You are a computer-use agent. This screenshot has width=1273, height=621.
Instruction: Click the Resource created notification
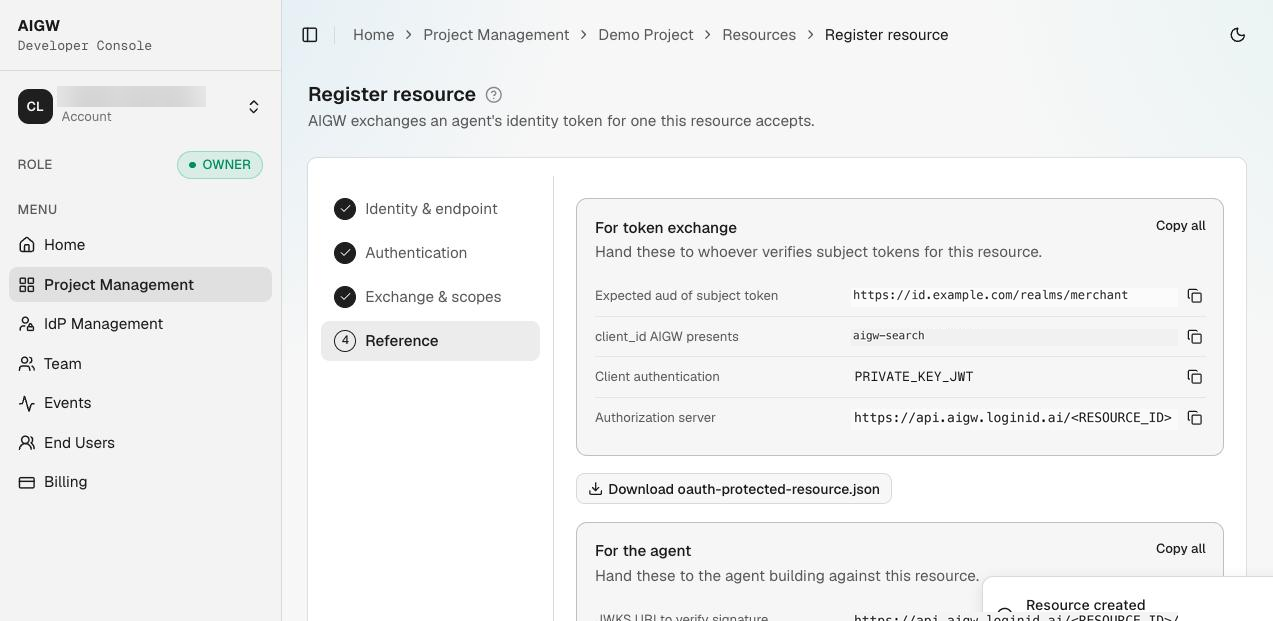click(x=1128, y=600)
